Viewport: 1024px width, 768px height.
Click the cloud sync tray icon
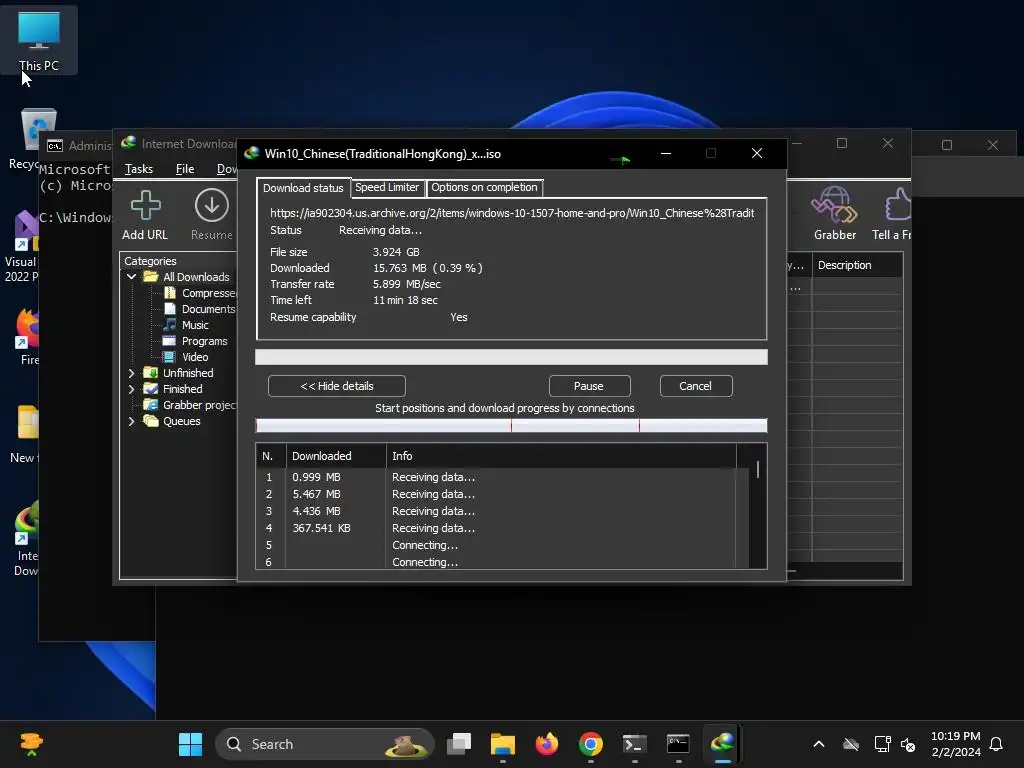click(x=850, y=744)
